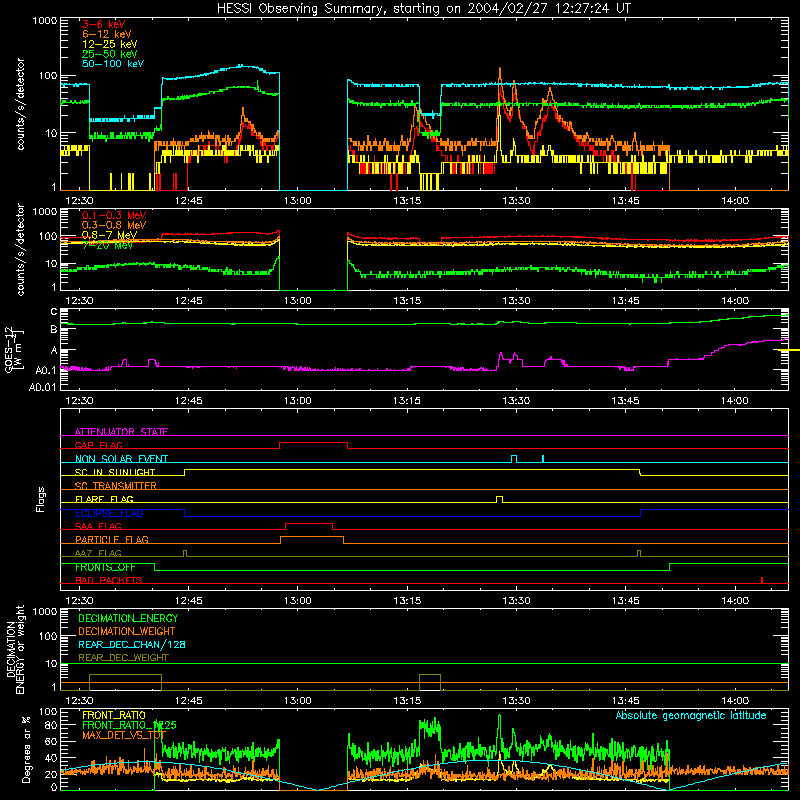800x800 pixels.
Task: Click the SAA_FLAG label
Action: [x=98, y=526]
